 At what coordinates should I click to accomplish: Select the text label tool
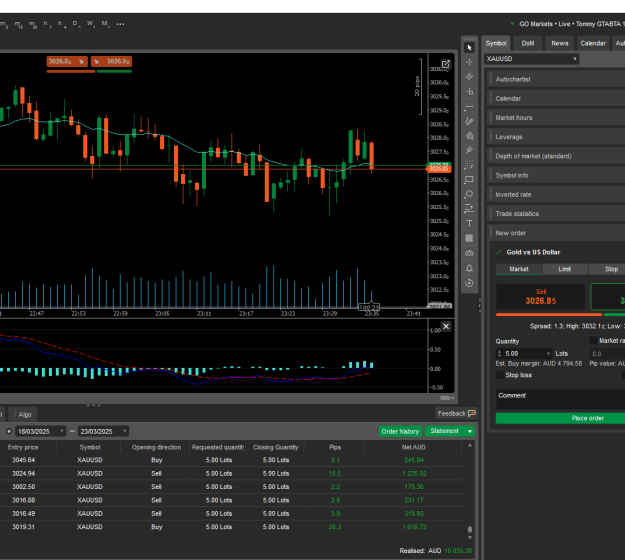(469, 223)
